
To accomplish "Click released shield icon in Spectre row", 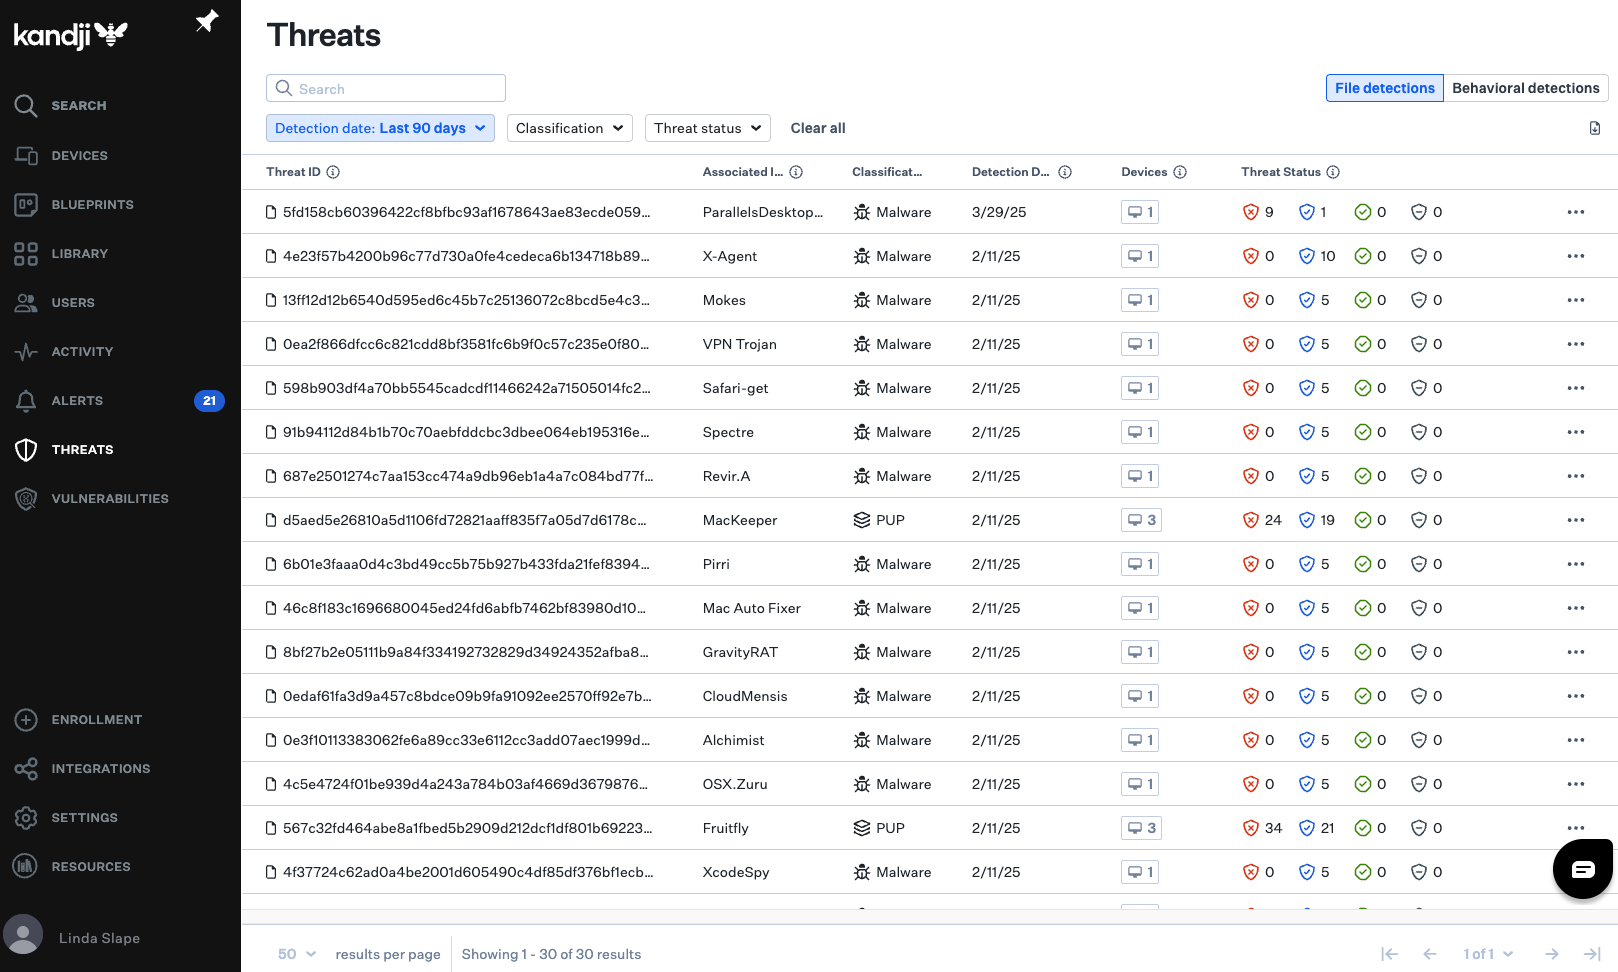I will pyautogui.click(x=1418, y=432).
